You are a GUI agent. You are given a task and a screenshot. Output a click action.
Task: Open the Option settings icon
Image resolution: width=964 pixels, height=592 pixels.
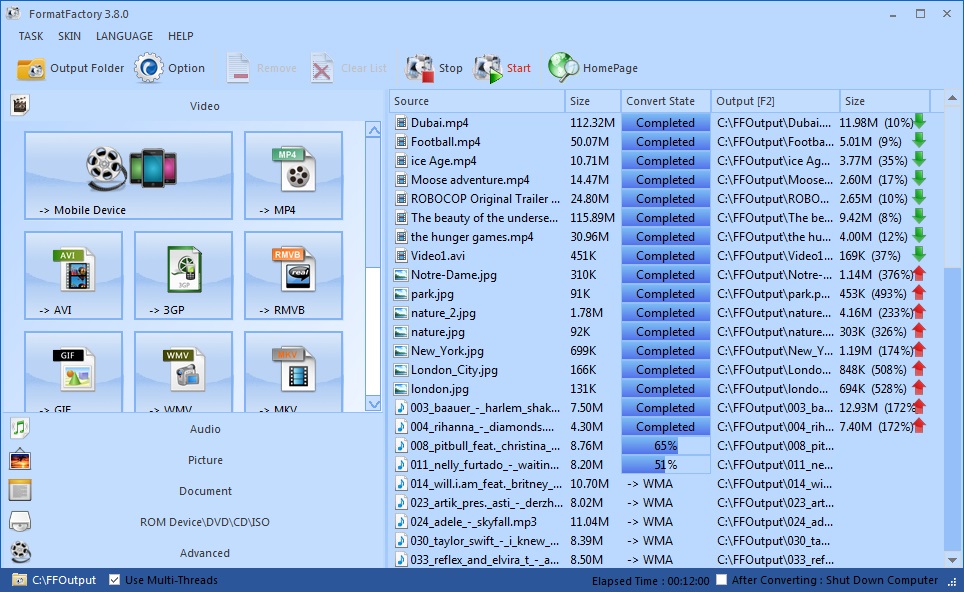149,68
